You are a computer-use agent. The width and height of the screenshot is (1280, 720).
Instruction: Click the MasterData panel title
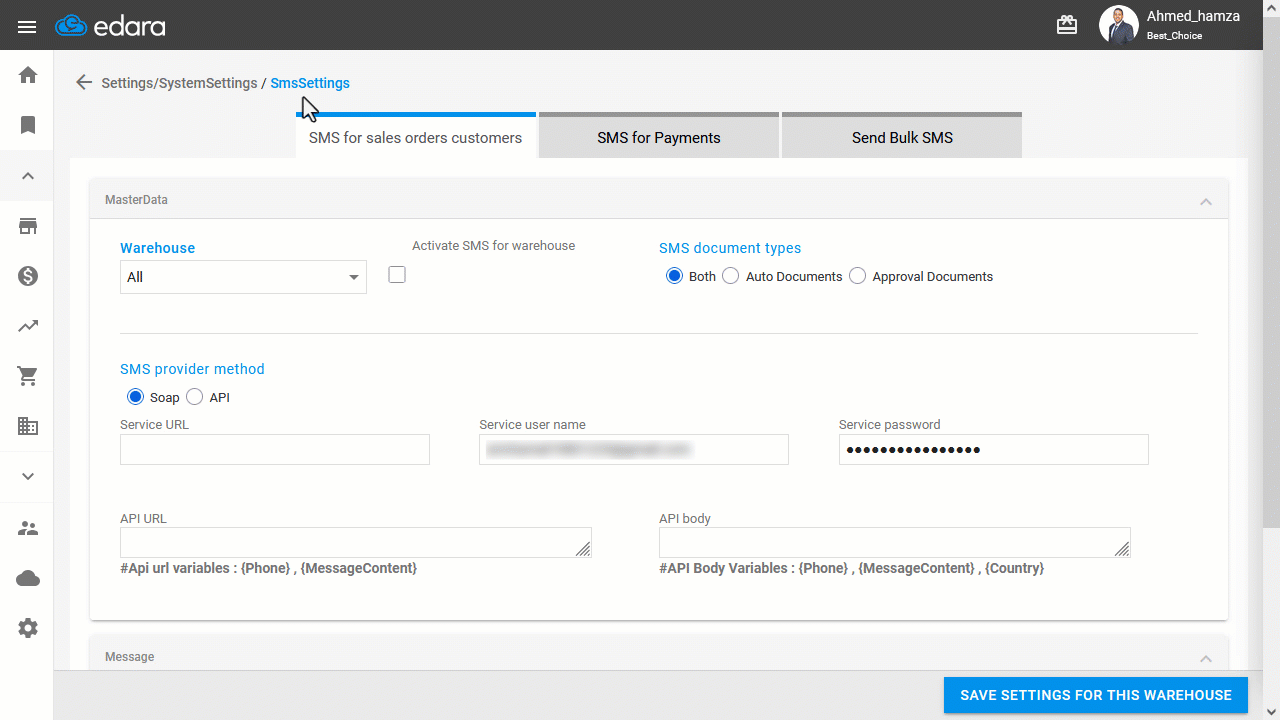[x=136, y=200]
